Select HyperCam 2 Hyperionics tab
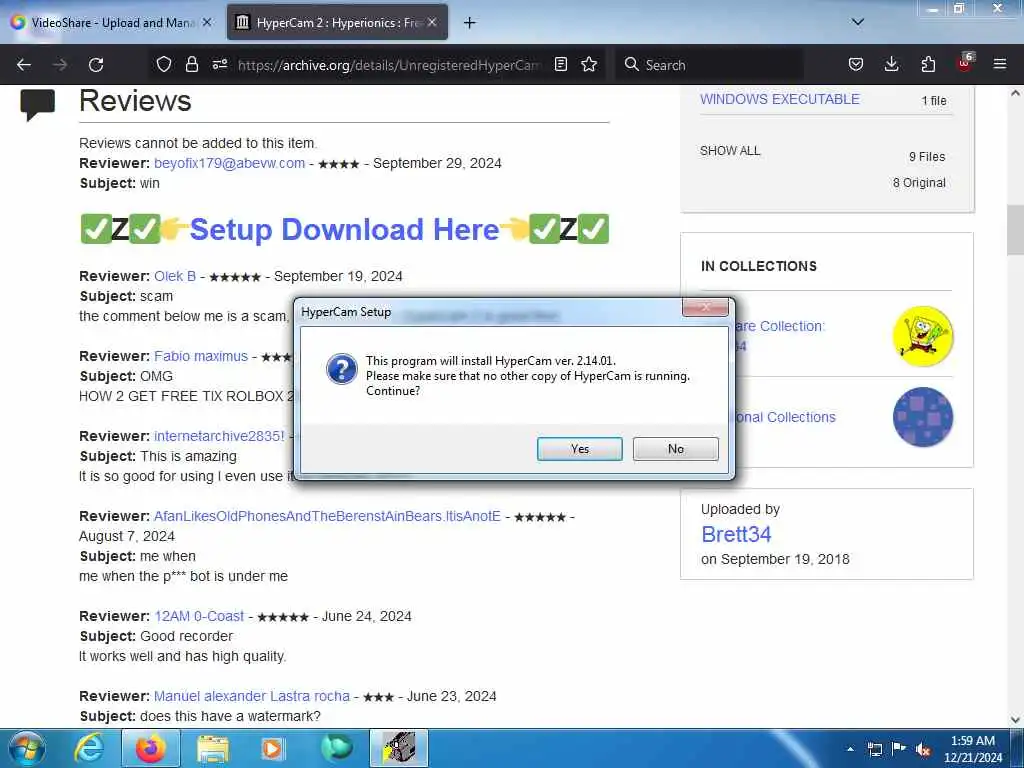This screenshot has height=768, width=1024. point(338,22)
